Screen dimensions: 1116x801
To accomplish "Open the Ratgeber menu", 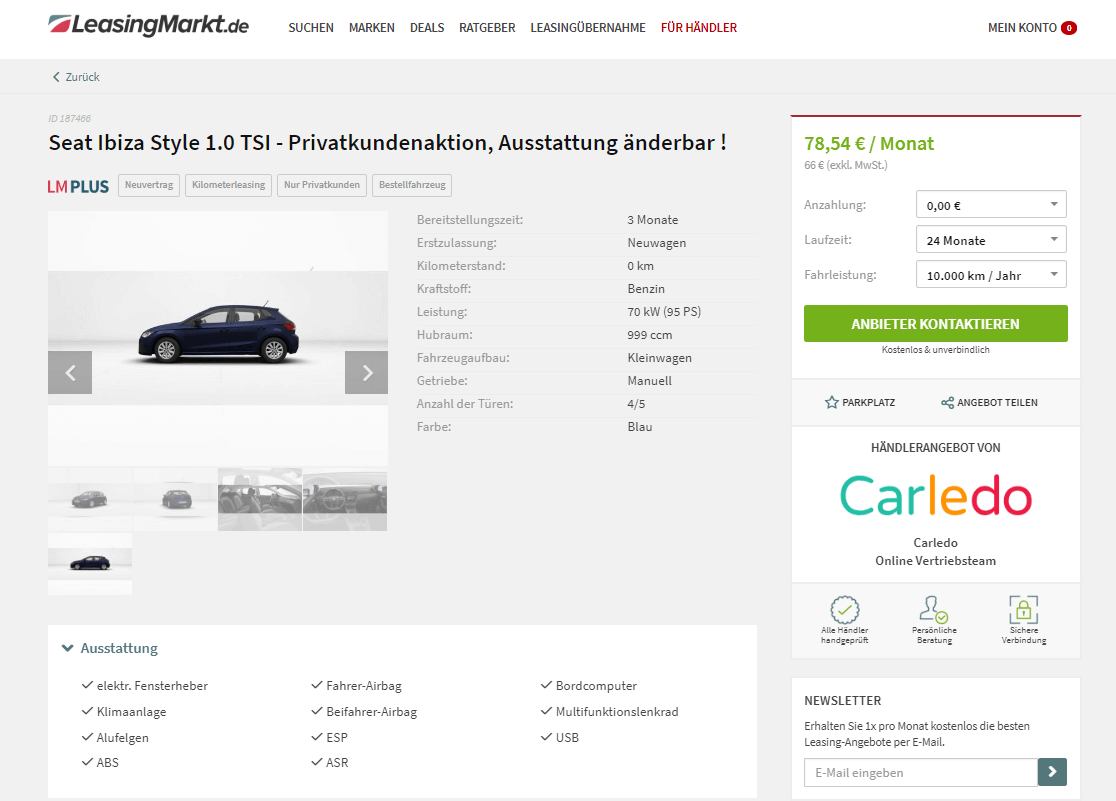I will click(487, 28).
